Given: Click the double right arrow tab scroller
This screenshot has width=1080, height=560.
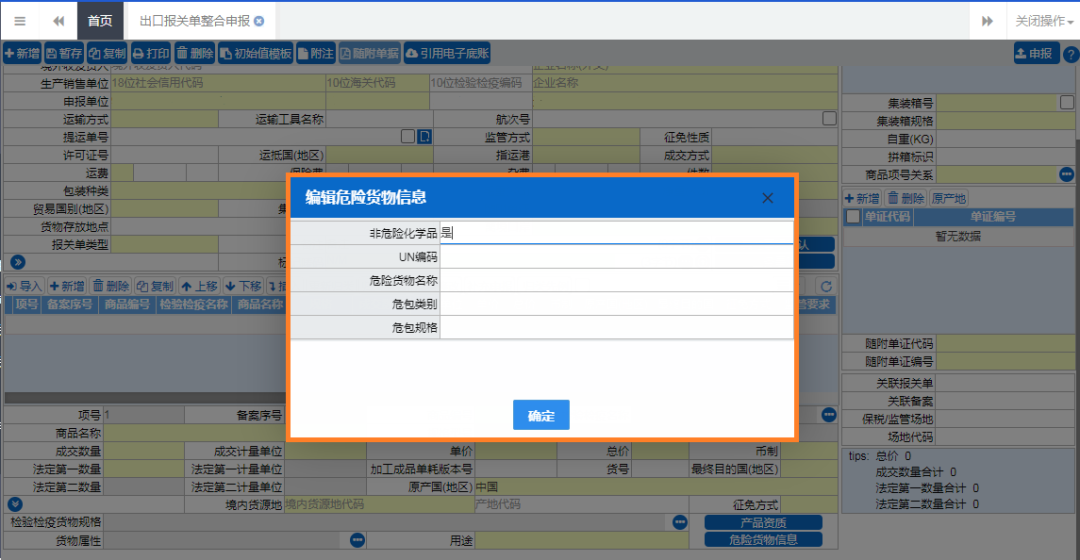Looking at the screenshot, I should click(987, 21).
